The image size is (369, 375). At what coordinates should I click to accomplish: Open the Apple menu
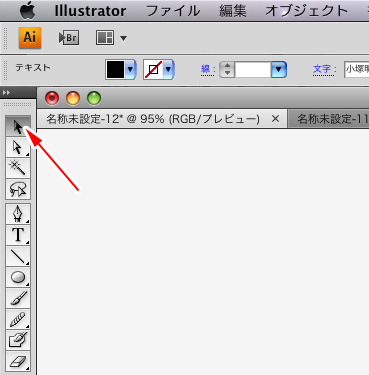(27, 11)
